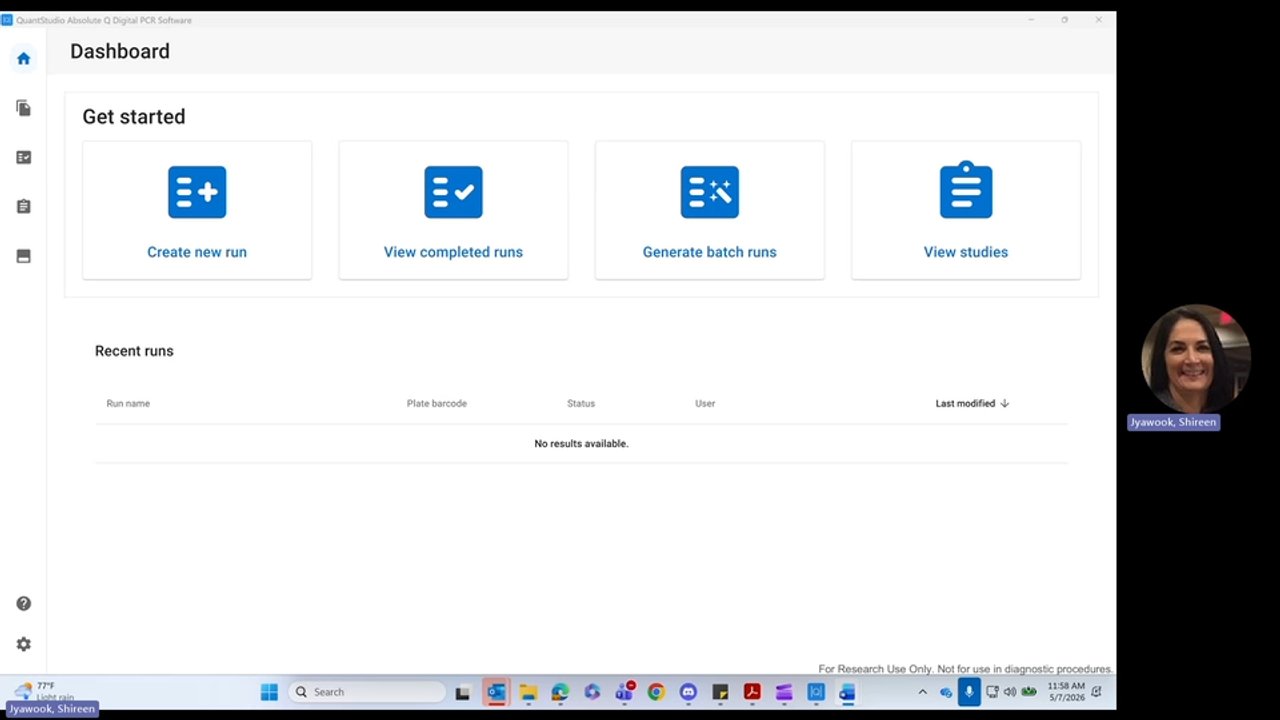
Task: Click the taskbar Search box
Action: tap(367, 692)
